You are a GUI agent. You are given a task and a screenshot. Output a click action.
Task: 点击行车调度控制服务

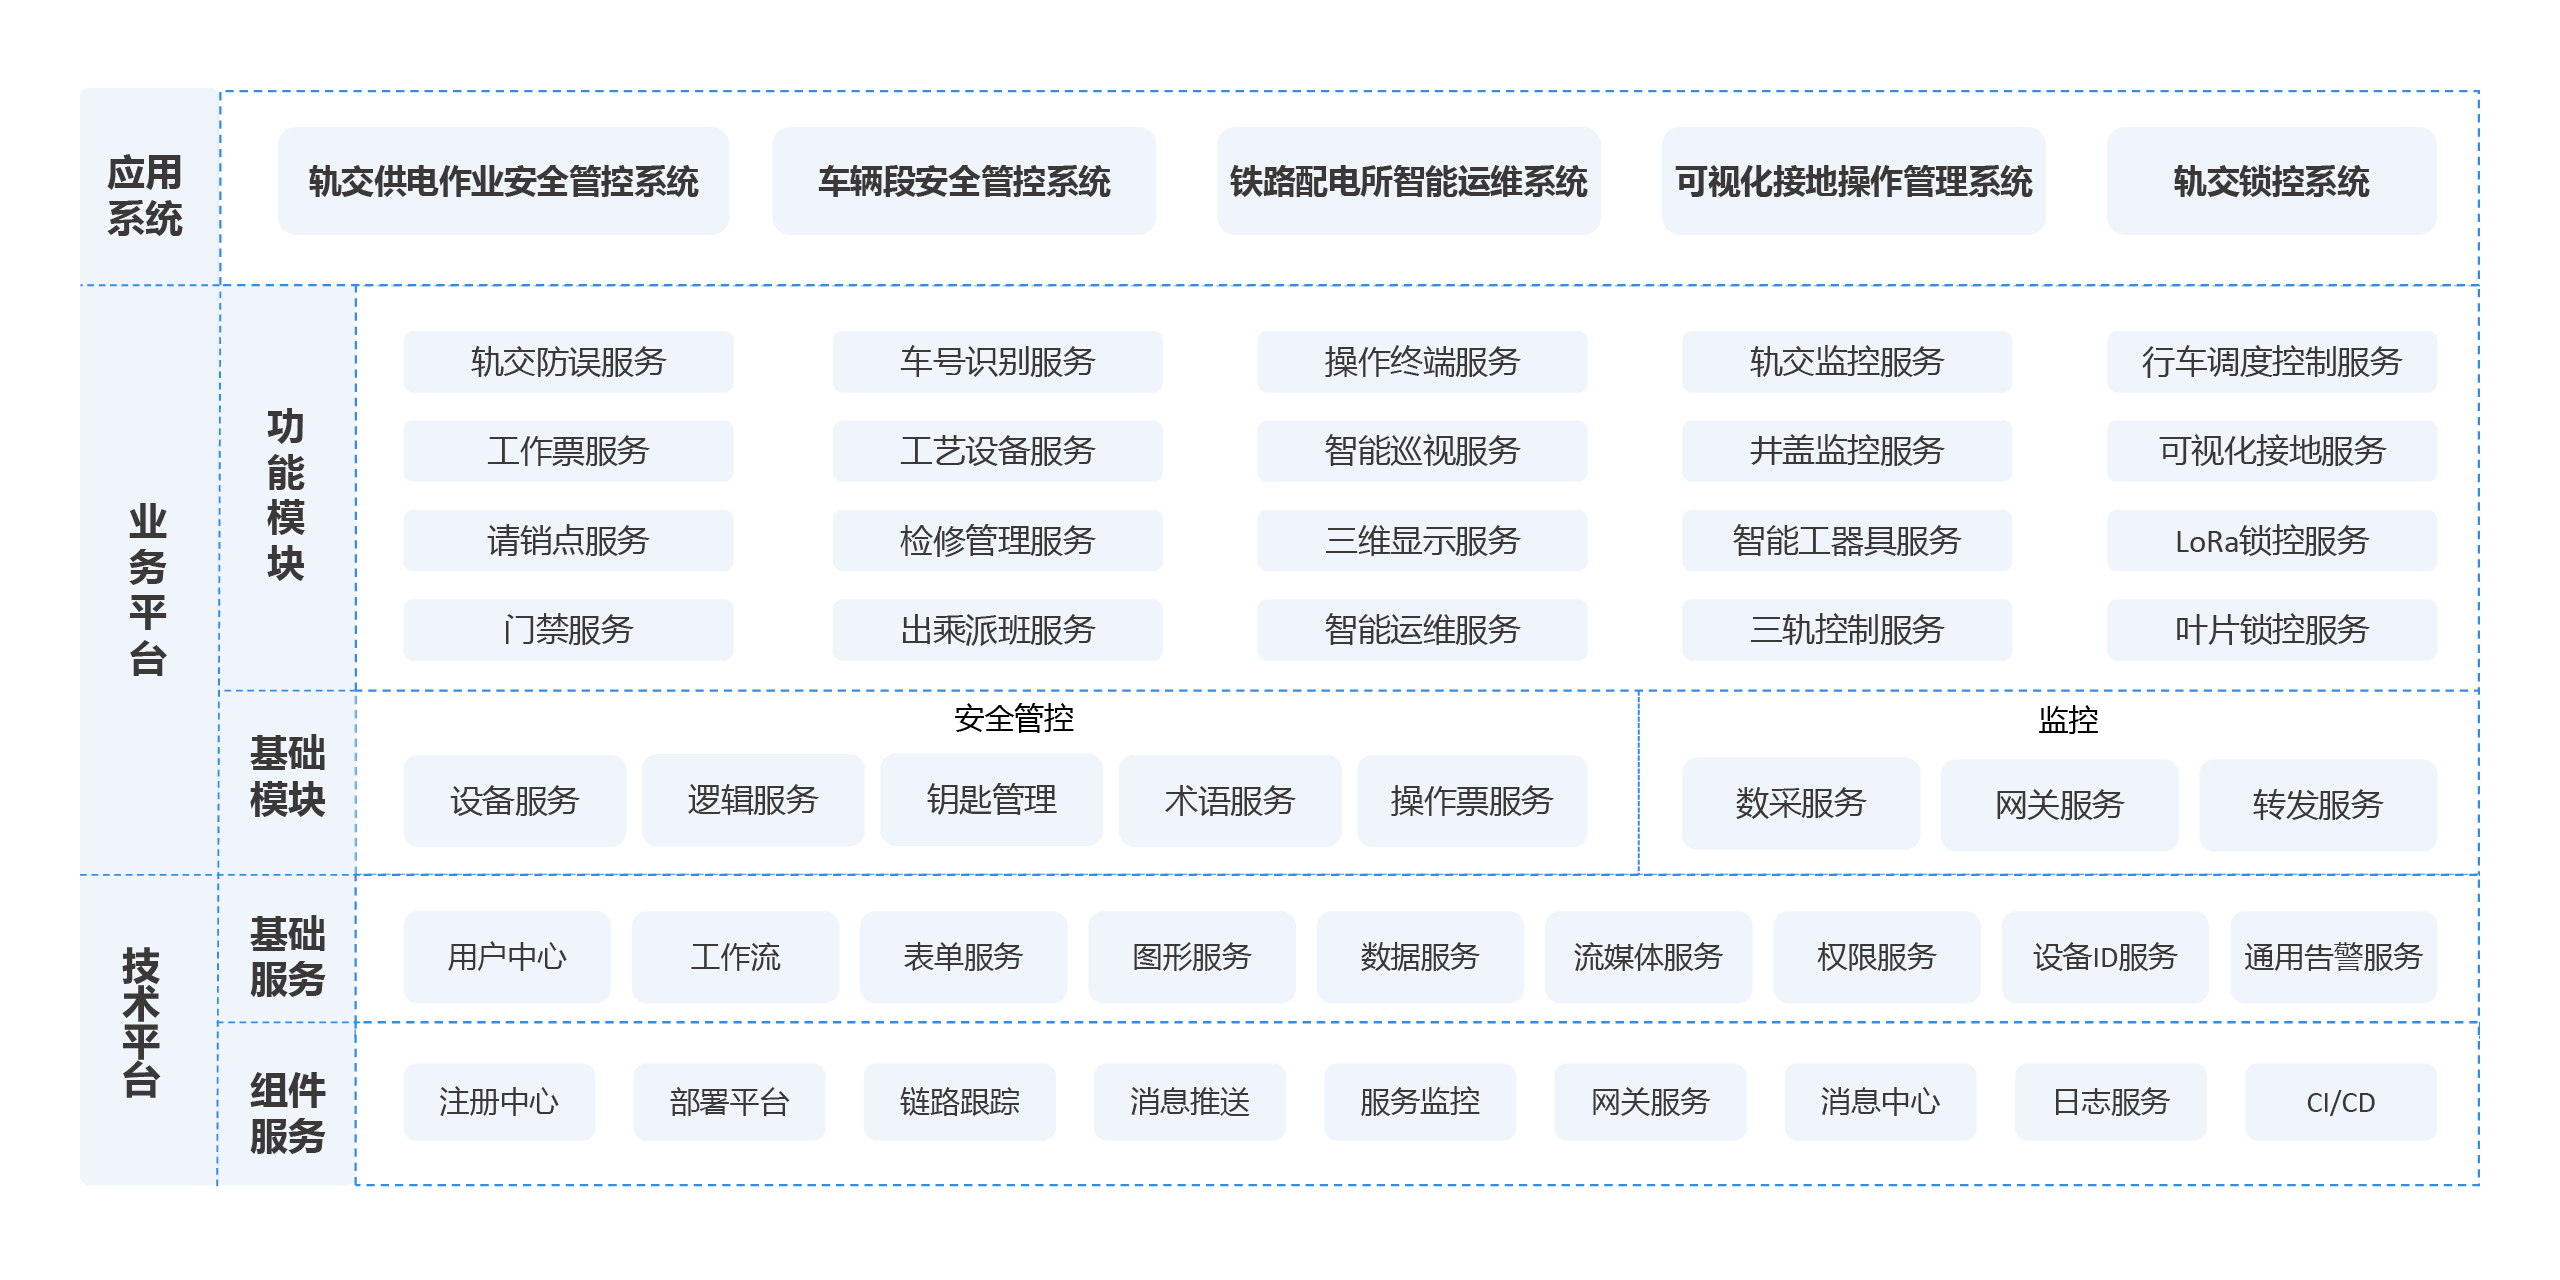pos(2271,363)
